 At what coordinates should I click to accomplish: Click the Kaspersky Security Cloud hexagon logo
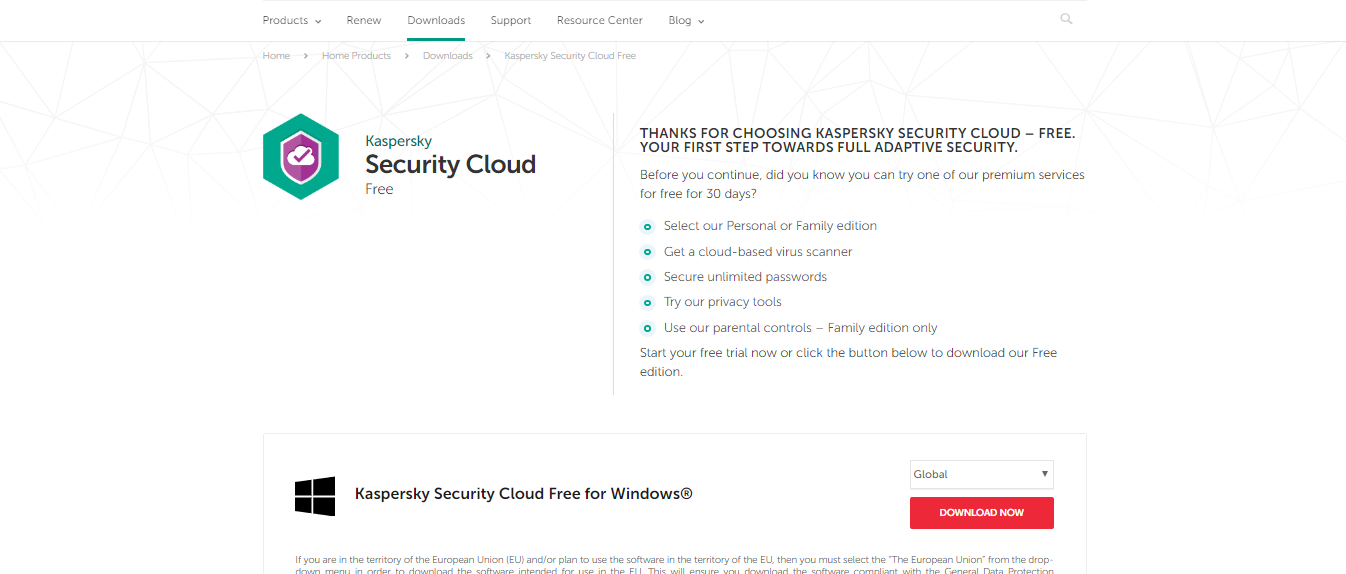click(x=301, y=157)
